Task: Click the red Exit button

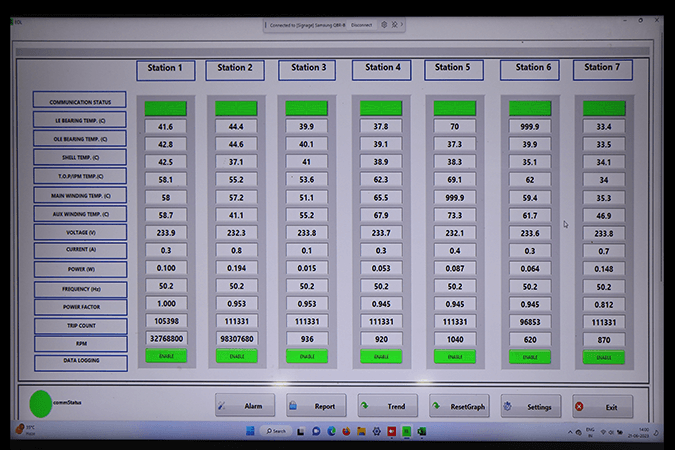Action: tap(602, 407)
